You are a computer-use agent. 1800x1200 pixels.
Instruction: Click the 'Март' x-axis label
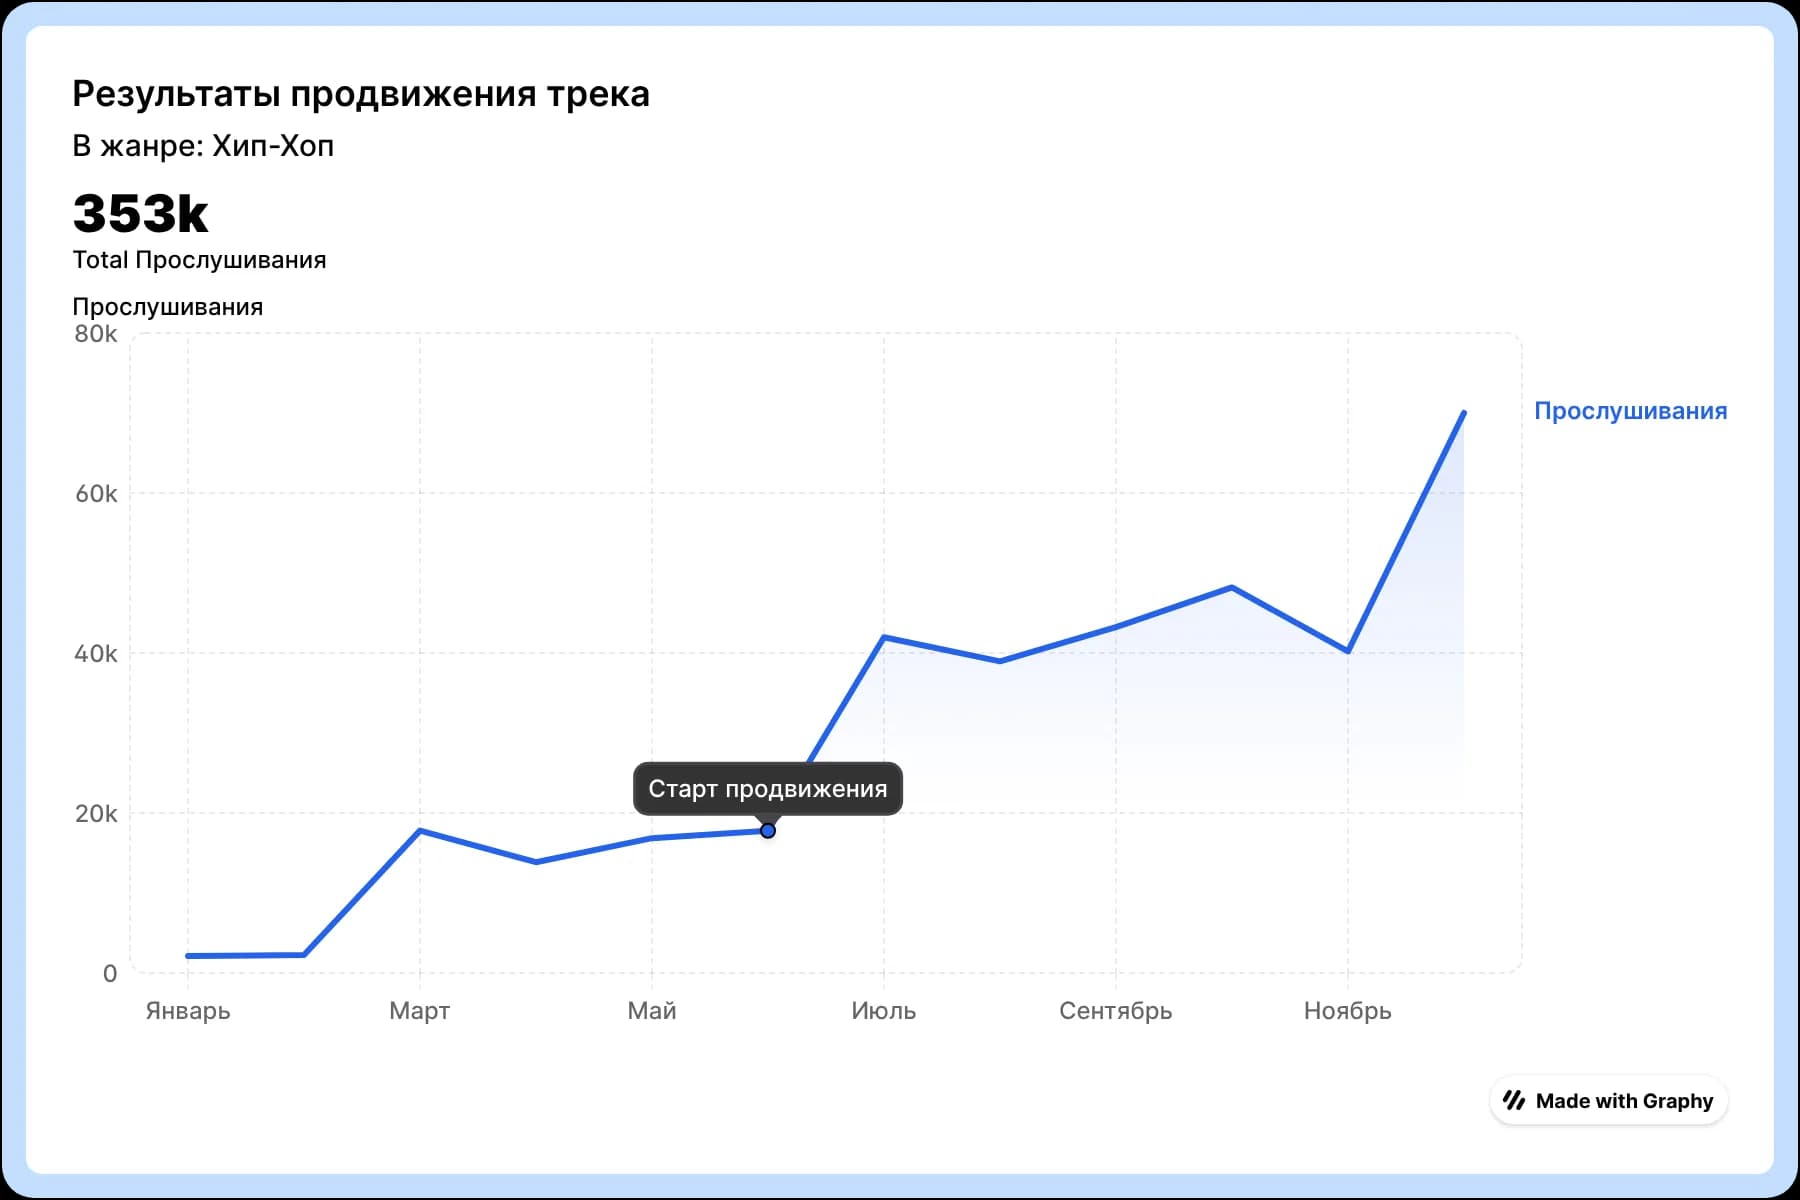(420, 1011)
